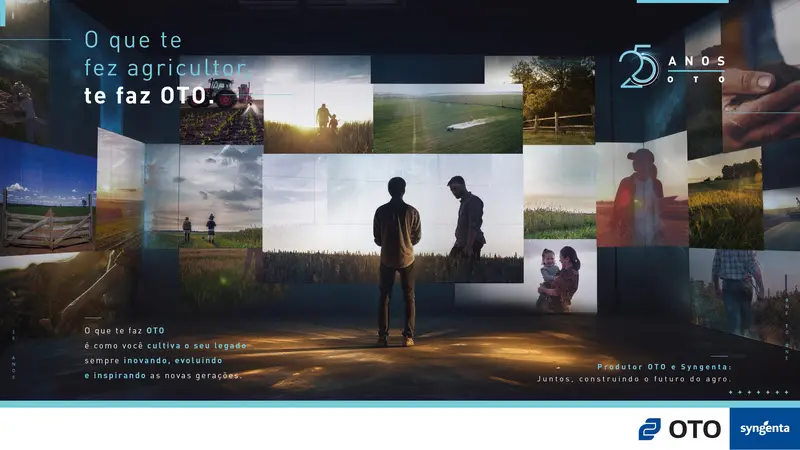Open the wooden fence and trees photo
Image resolution: width=800 pixels, height=450 pixels.
559,100
